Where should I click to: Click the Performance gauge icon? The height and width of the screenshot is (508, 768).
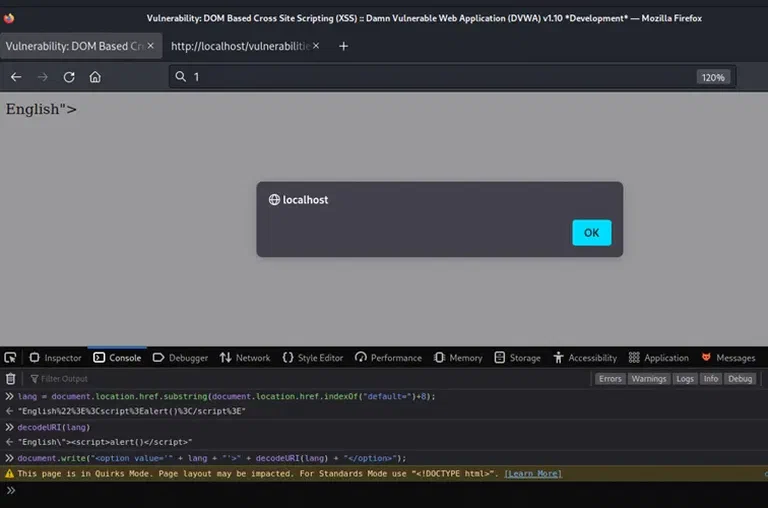pyautogui.click(x=361, y=358)
